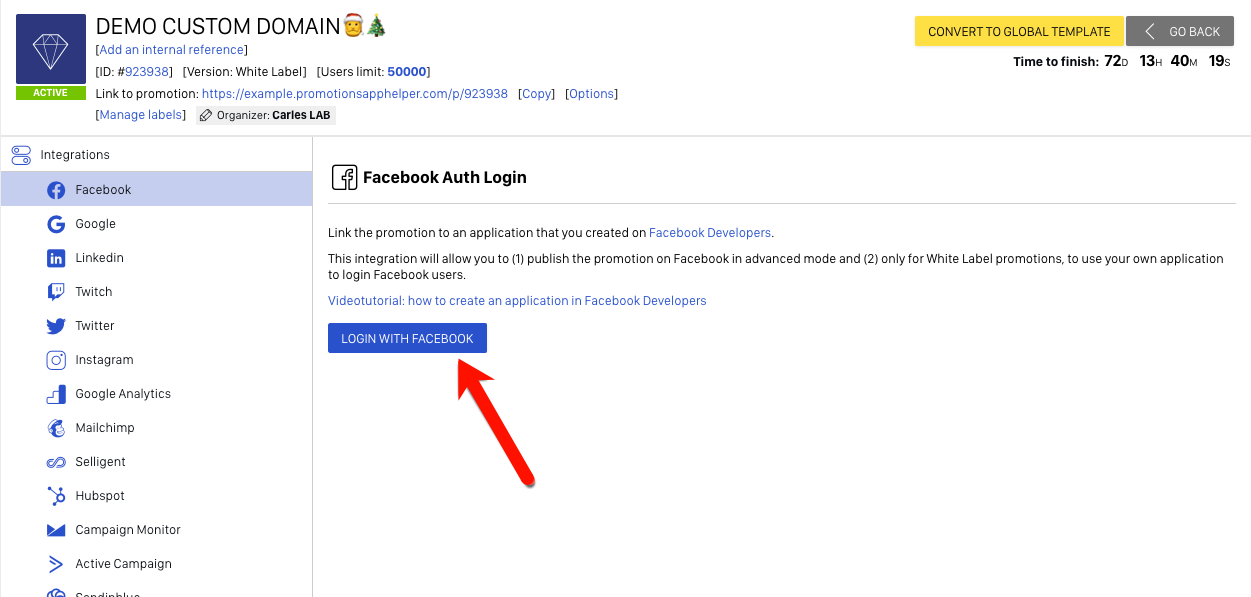Click the Twitter bird icon

pyautogui.click(x=56, y=326)
